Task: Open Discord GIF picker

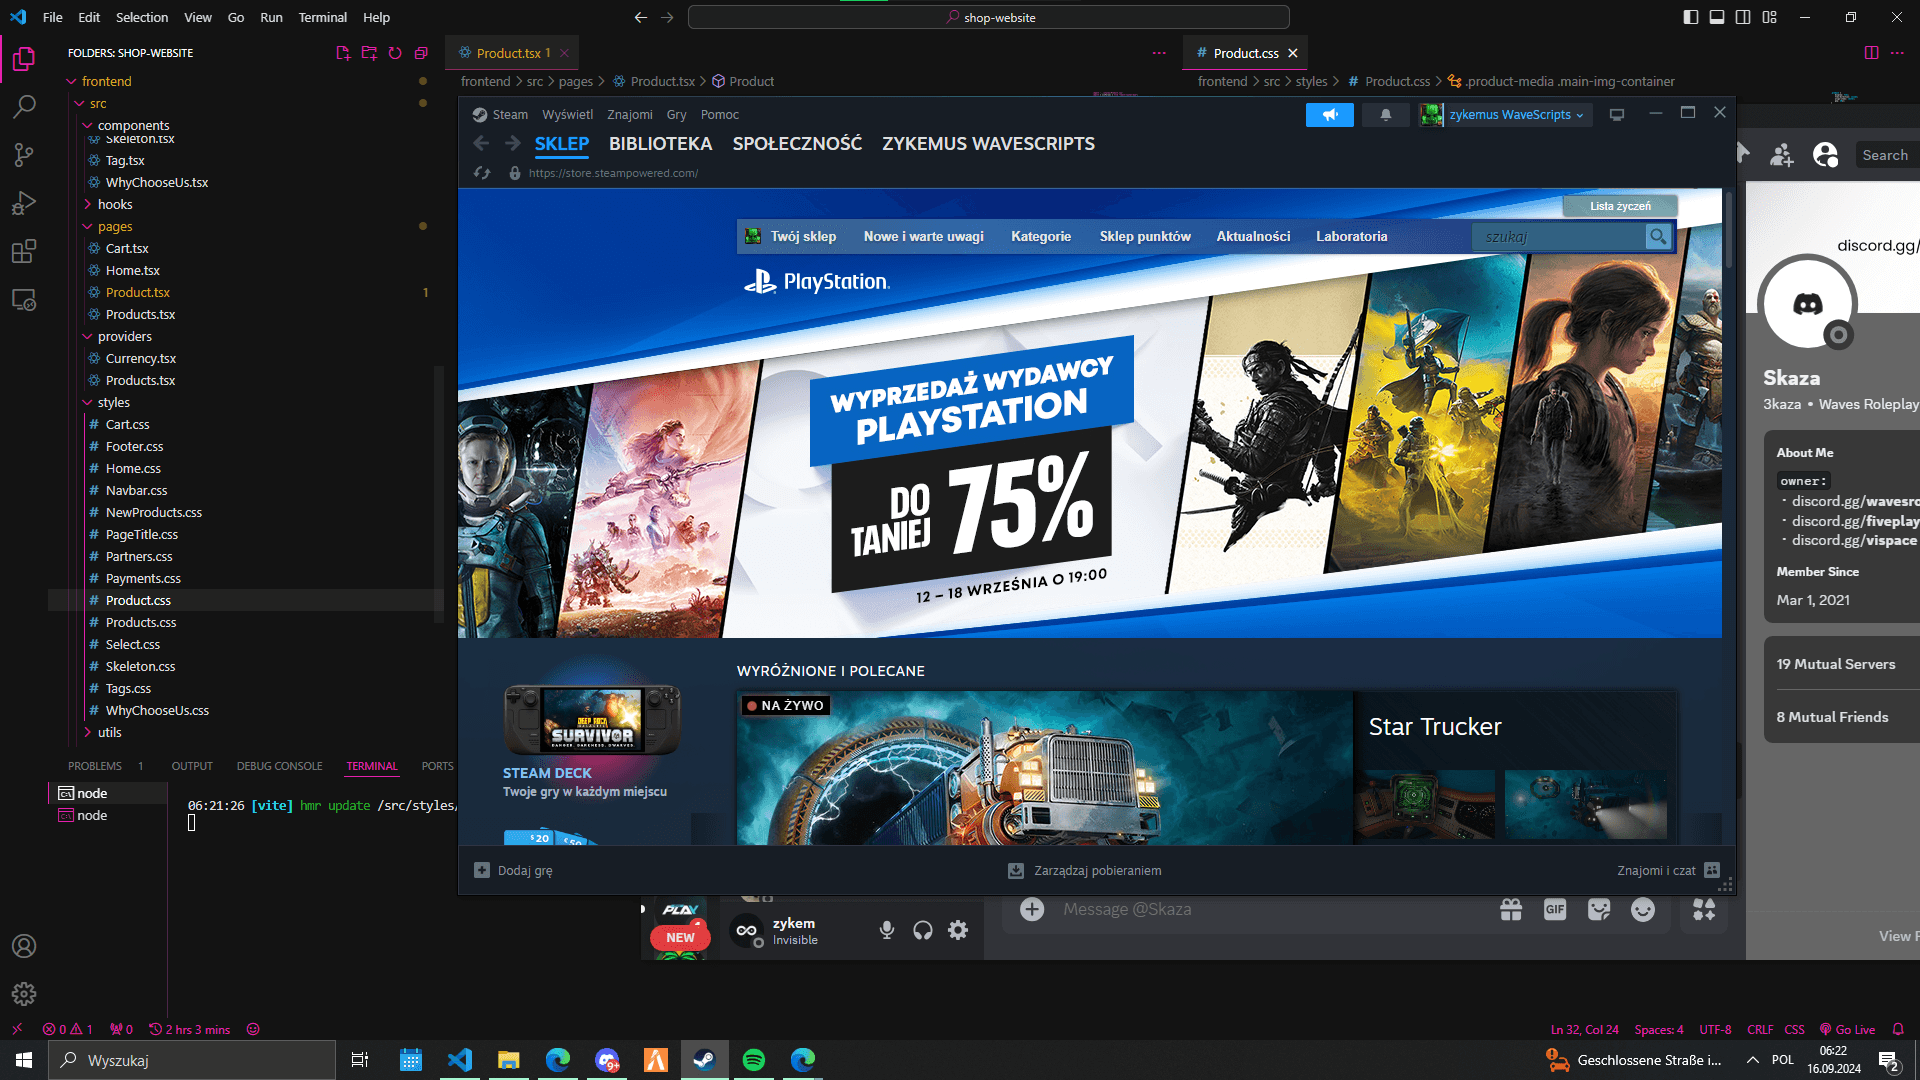Action: 1555,909
